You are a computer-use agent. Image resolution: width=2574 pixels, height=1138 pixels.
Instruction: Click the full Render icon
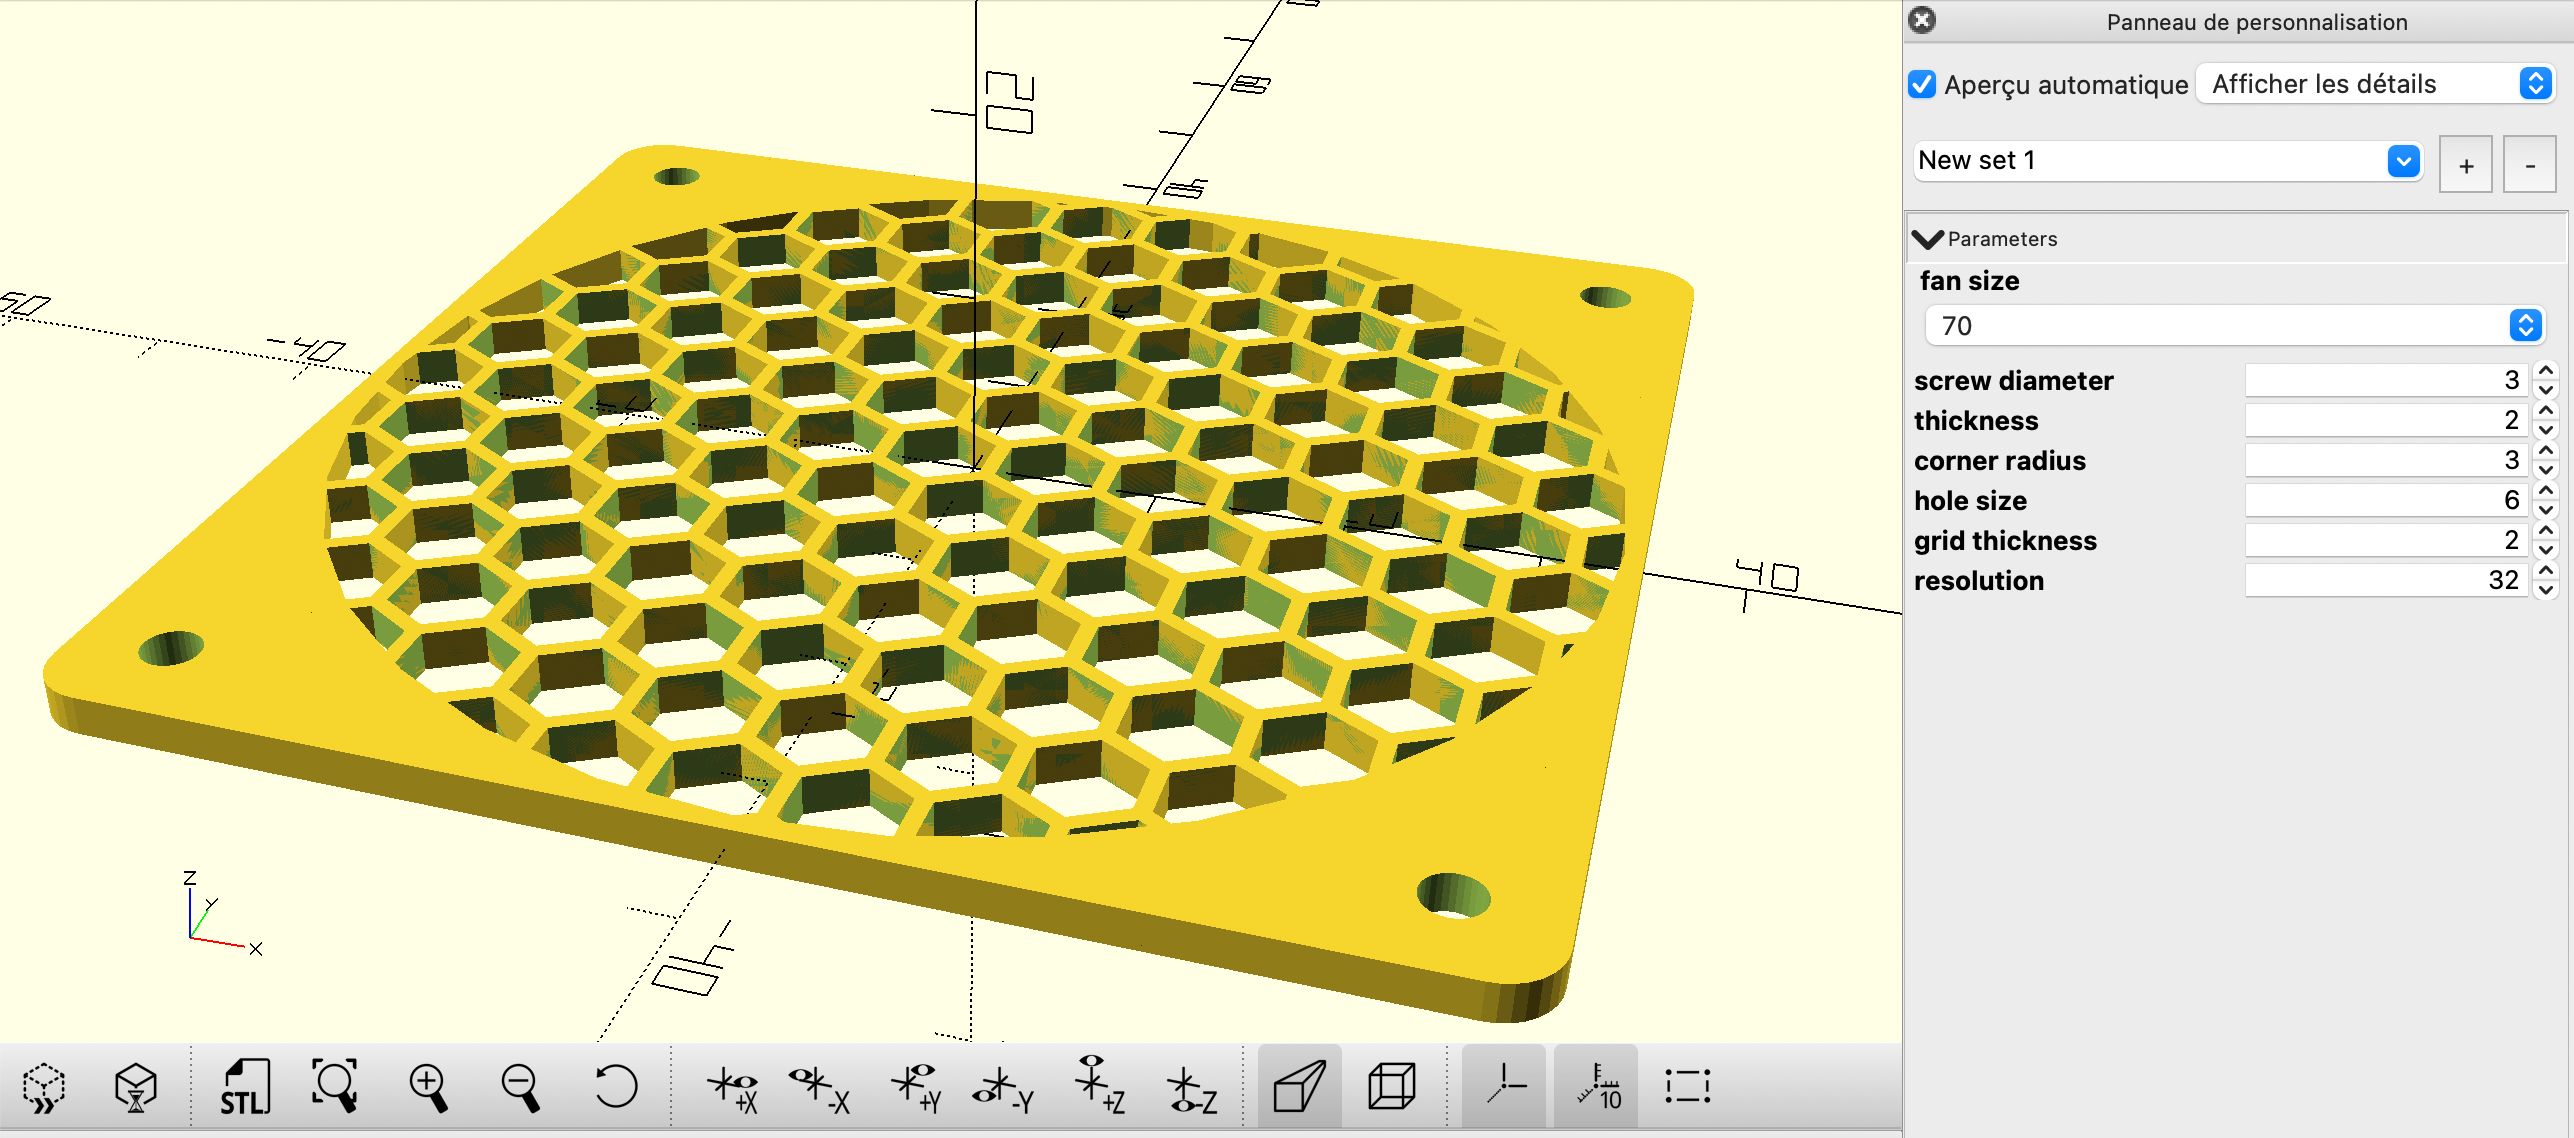(135, 1087)
